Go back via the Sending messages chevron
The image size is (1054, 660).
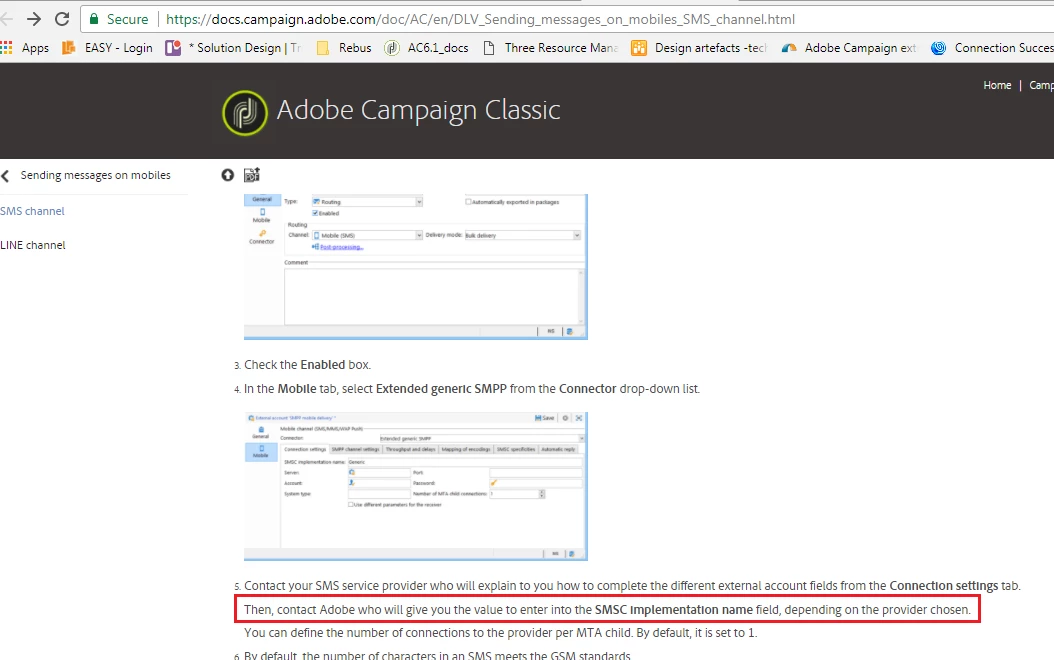5,176
